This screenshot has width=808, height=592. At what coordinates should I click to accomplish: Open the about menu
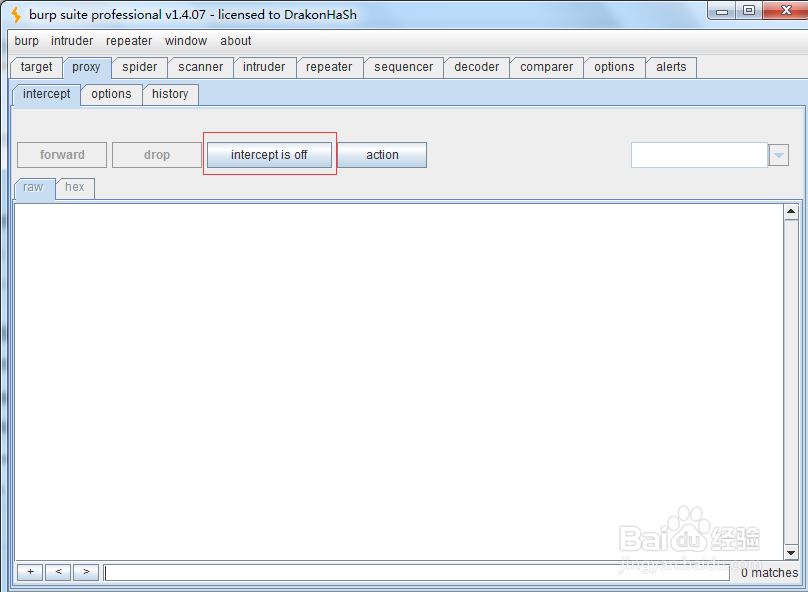pyautogui.click(x=235, y=41)
